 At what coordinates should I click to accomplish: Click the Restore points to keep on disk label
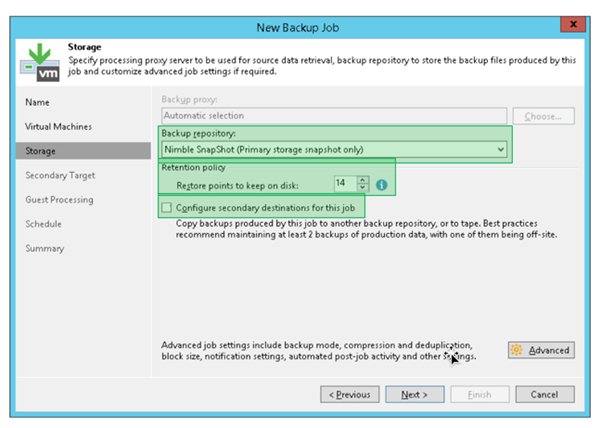point(237,186)
